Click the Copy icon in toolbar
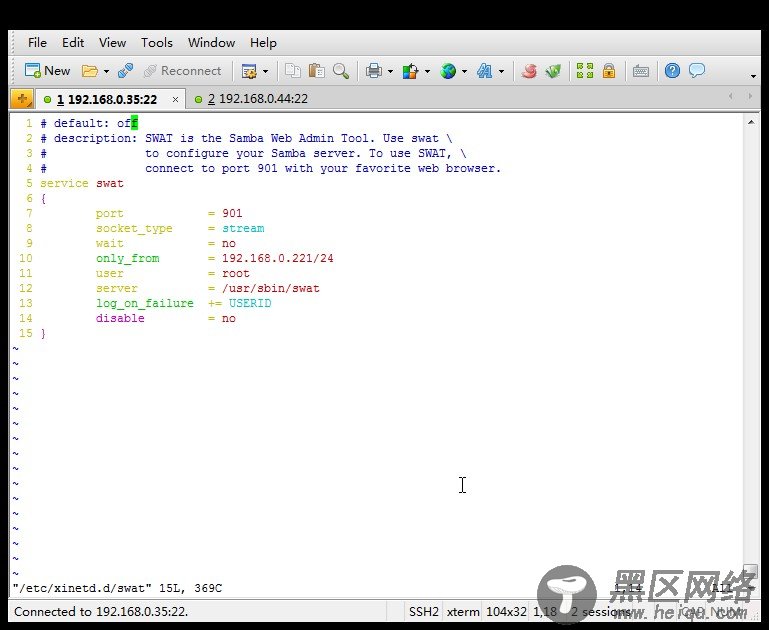The image size is (769, 630). (x=293, y=71)
